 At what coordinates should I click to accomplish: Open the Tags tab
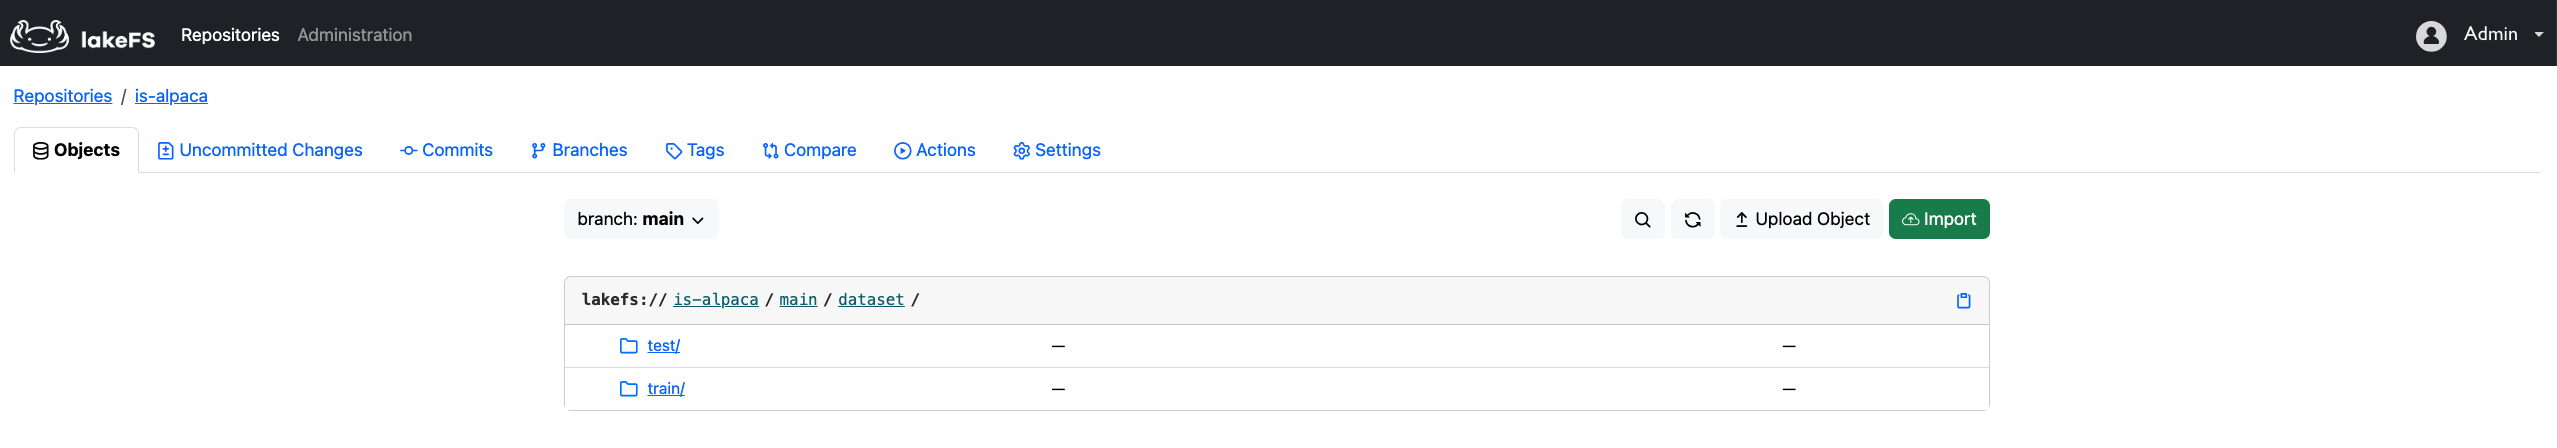pyautogui.click(x=695, y=150)
